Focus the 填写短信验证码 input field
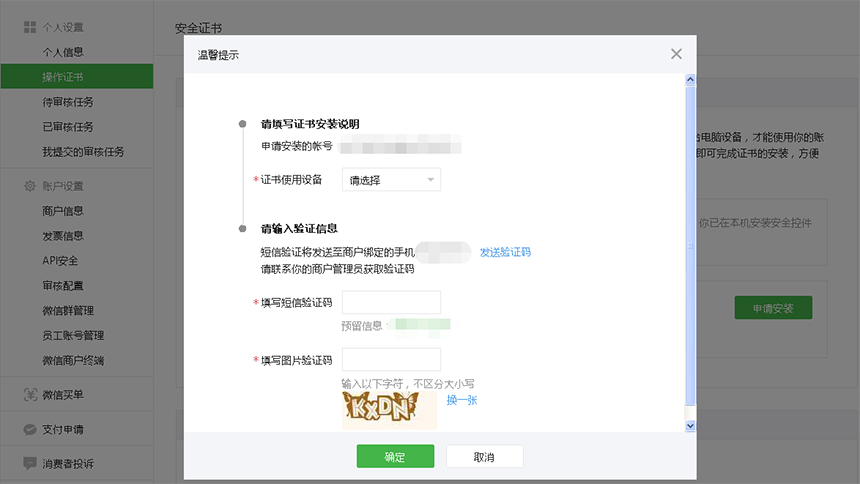Viewport: 860px width, 484px height. pyautogui.click(x=391, y=302)
